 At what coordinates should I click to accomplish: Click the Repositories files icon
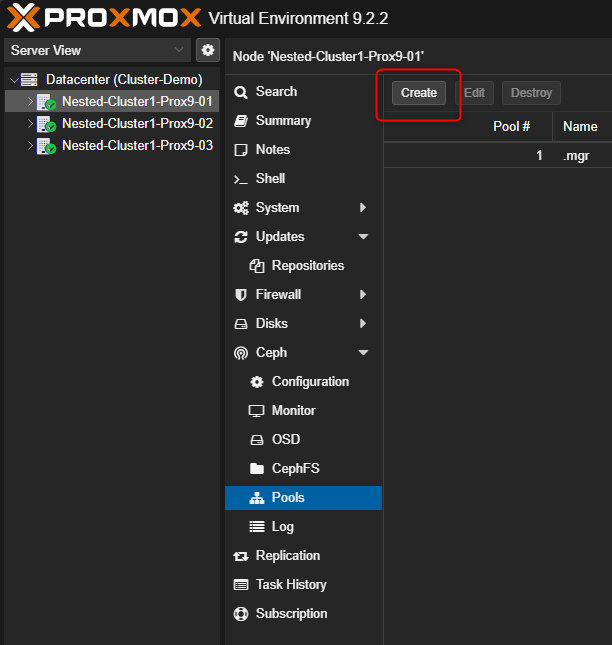point(257,266)
